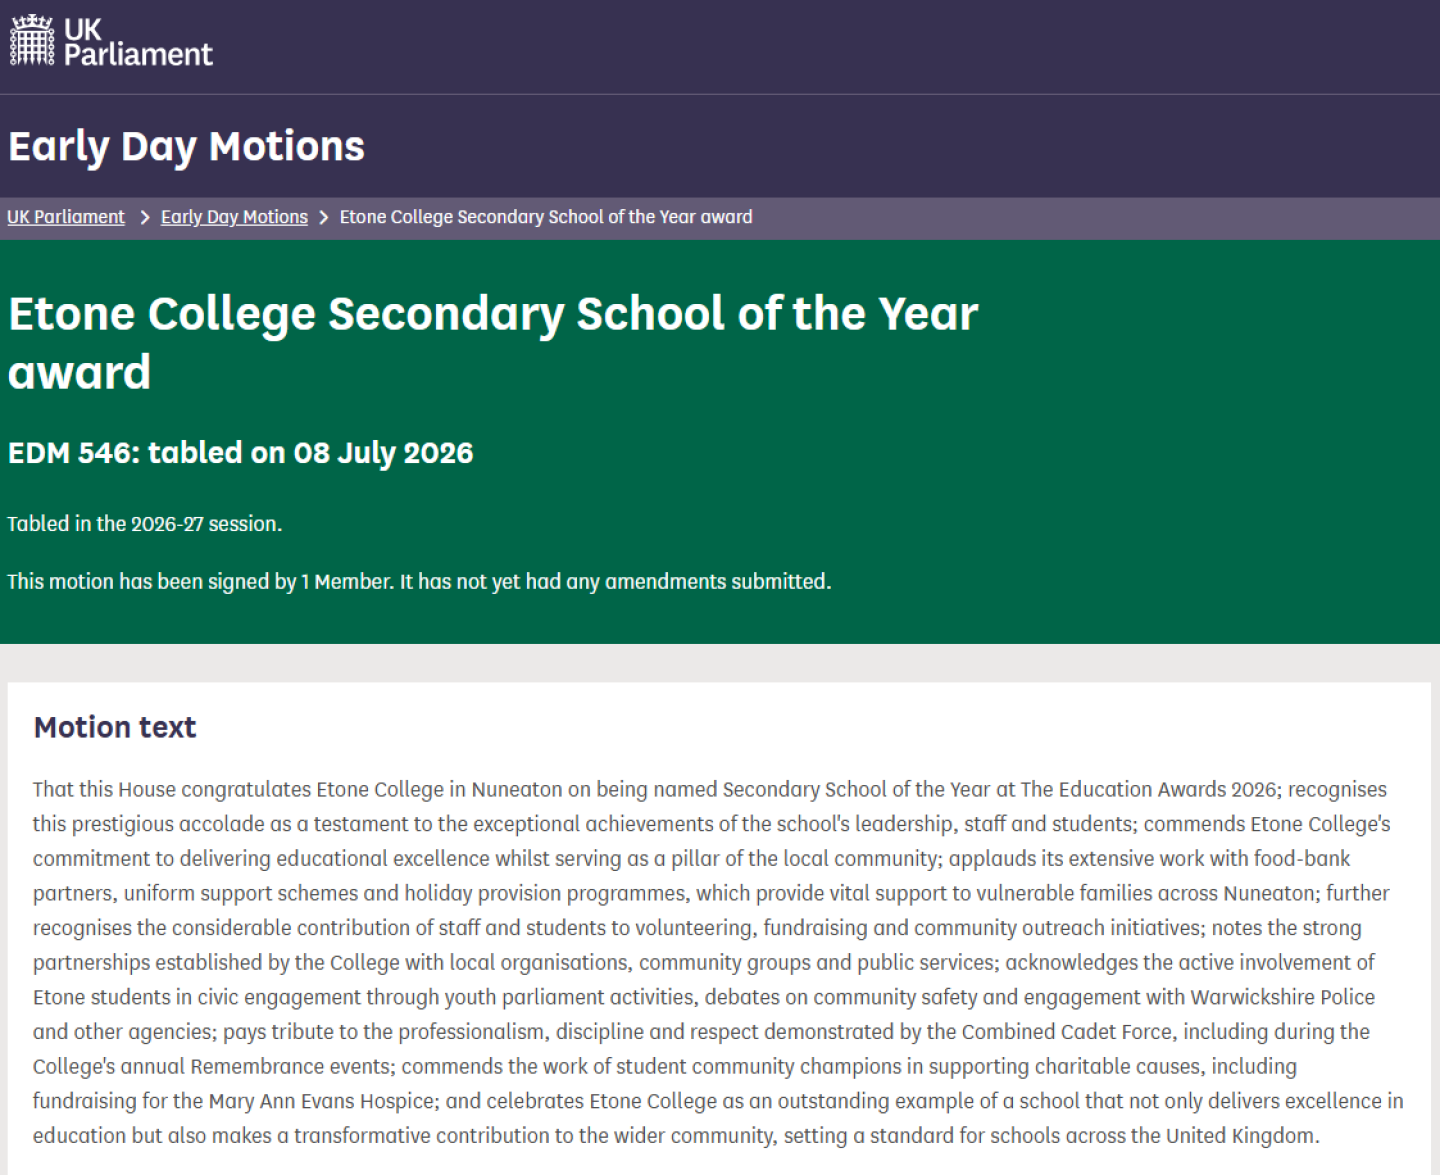
Task: Go to Early Day Motions breadcrumb link
Action: [x=234, y=217]
